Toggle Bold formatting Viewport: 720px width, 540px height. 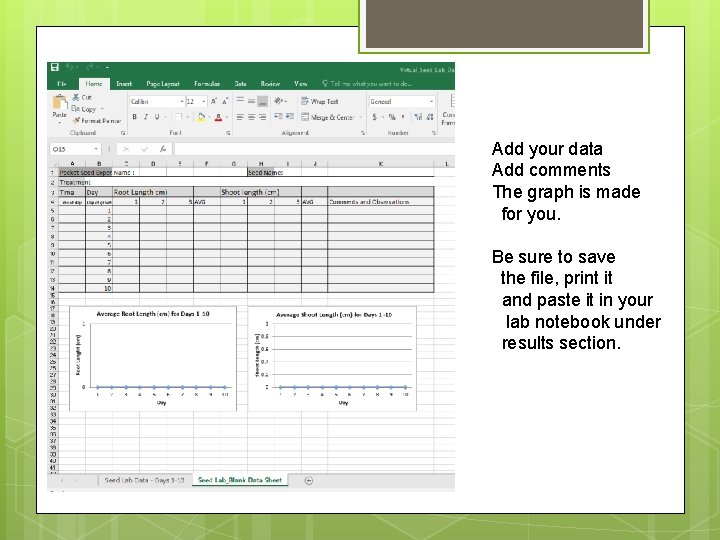tap(135, 117)
